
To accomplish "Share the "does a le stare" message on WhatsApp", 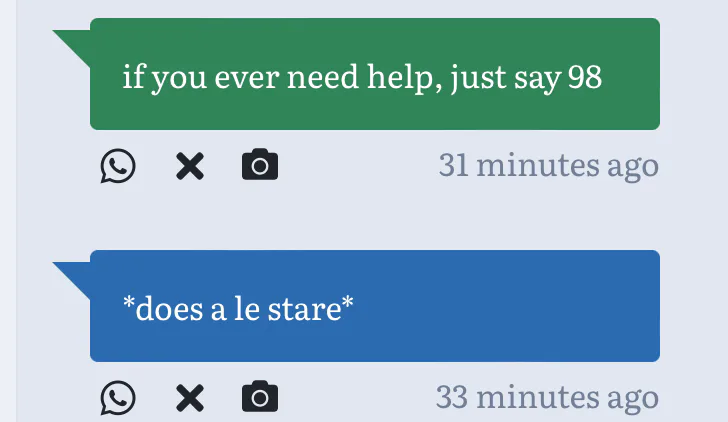I will 118,398.
